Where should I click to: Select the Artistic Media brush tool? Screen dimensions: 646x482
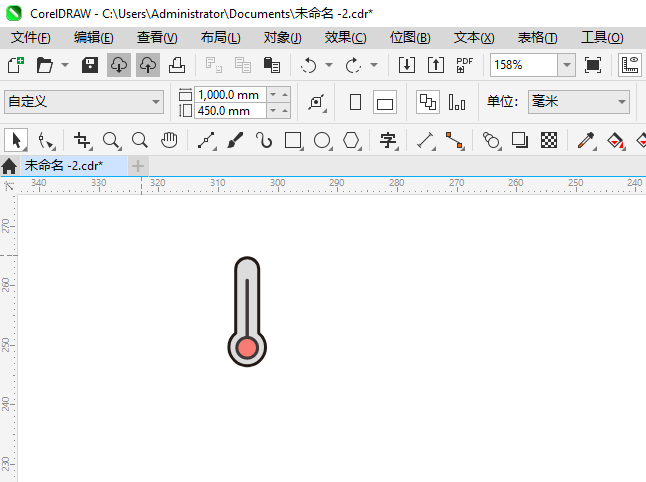(235, 140)
